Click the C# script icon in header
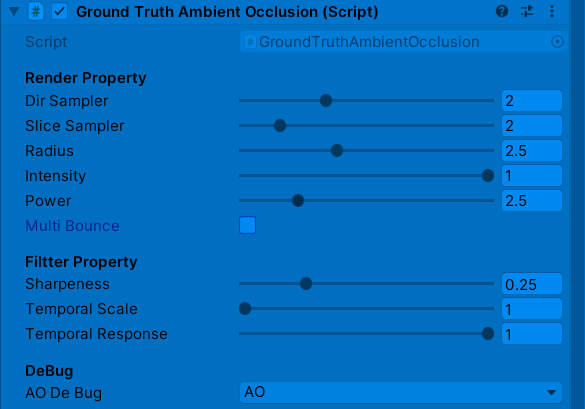The width and height of the screenshot is (585, 409). pos(36,12)
